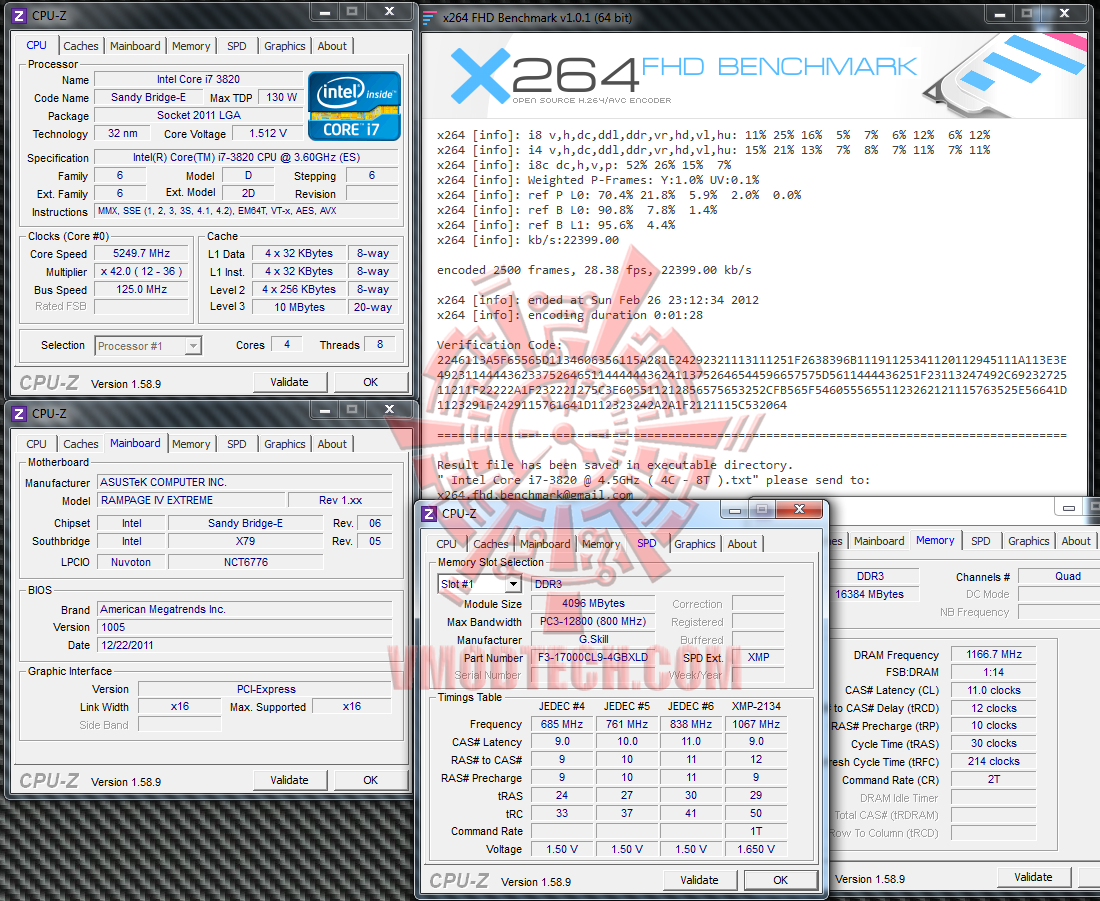Click the Intel Core i7 logo badge
This screenshot has width=1100, height=901.
pos(354,106)
